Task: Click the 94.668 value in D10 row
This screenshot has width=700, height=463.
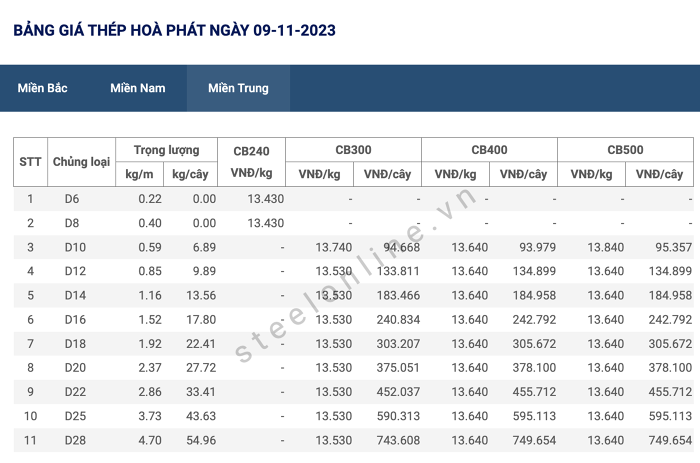Action: coord(401,247)
